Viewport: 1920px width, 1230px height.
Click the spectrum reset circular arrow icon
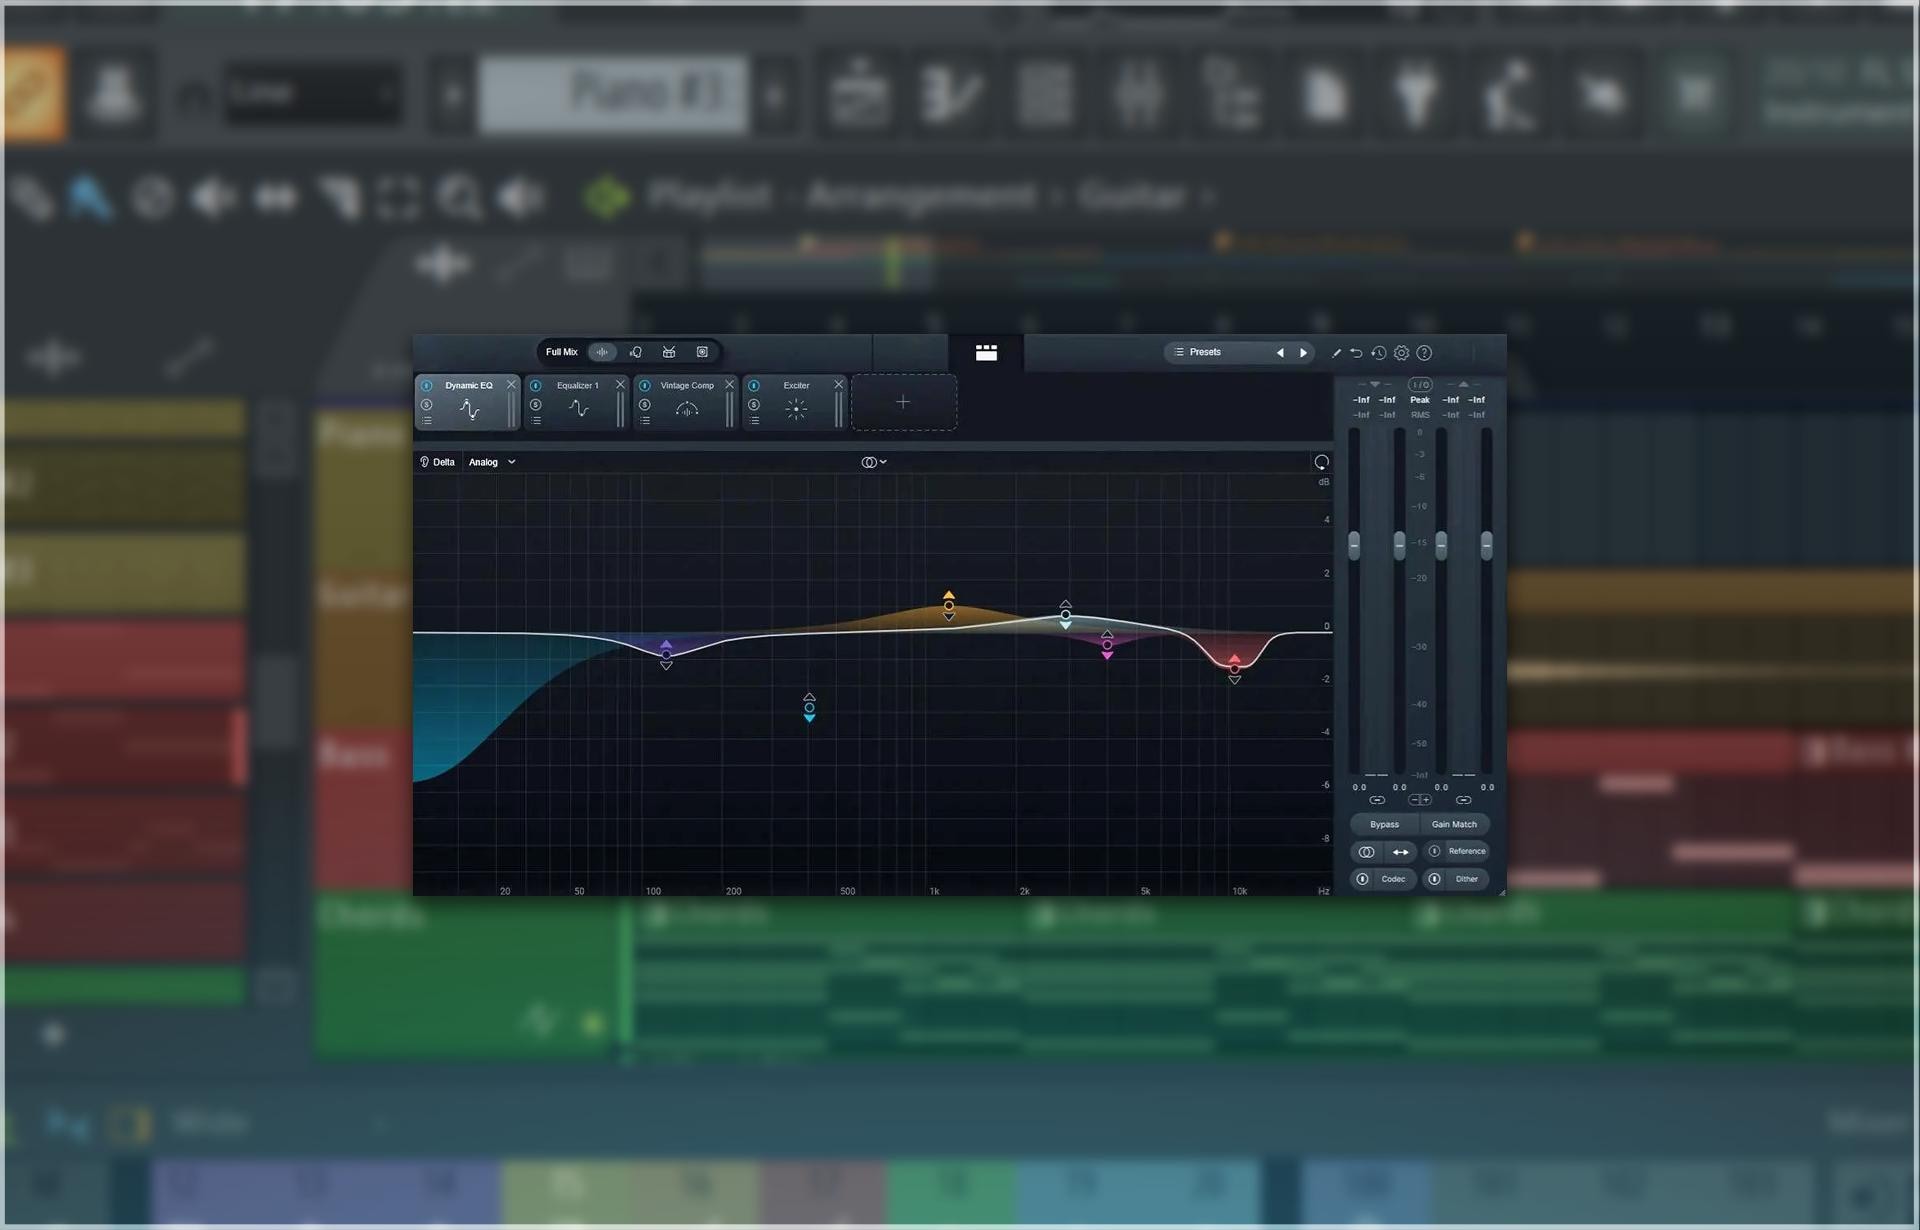coord(1321,462)
